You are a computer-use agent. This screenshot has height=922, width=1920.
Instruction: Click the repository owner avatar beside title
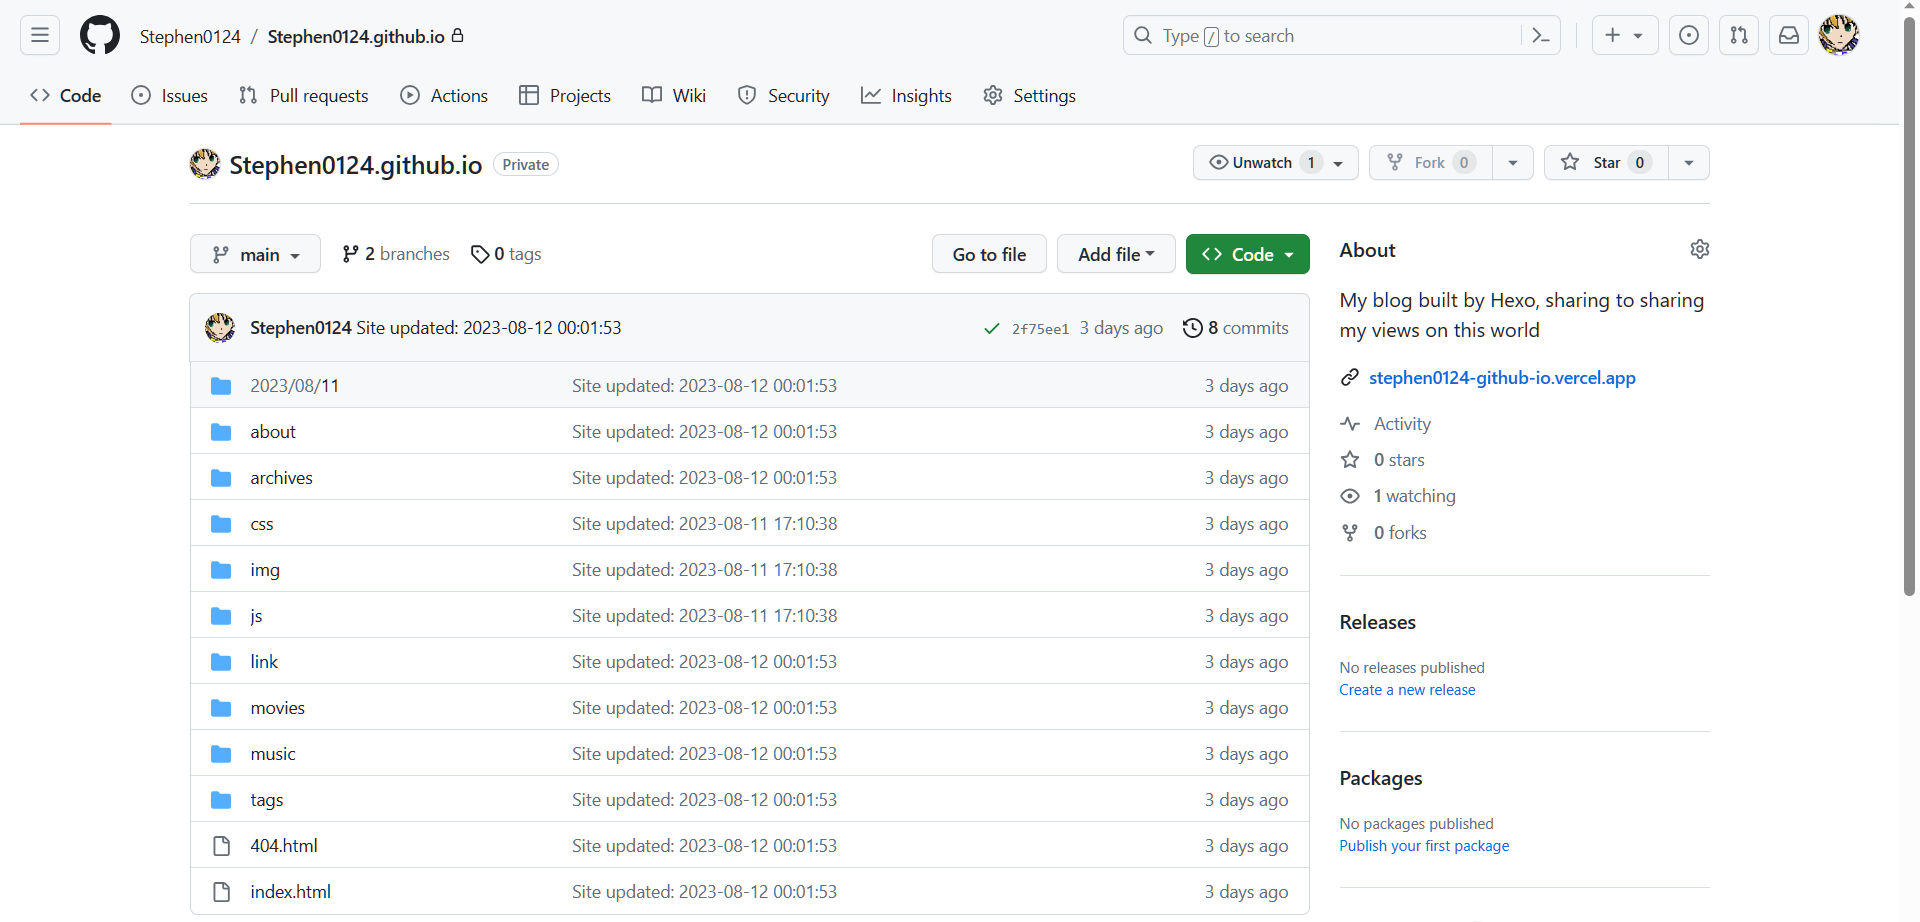click(x=205, y=164)
